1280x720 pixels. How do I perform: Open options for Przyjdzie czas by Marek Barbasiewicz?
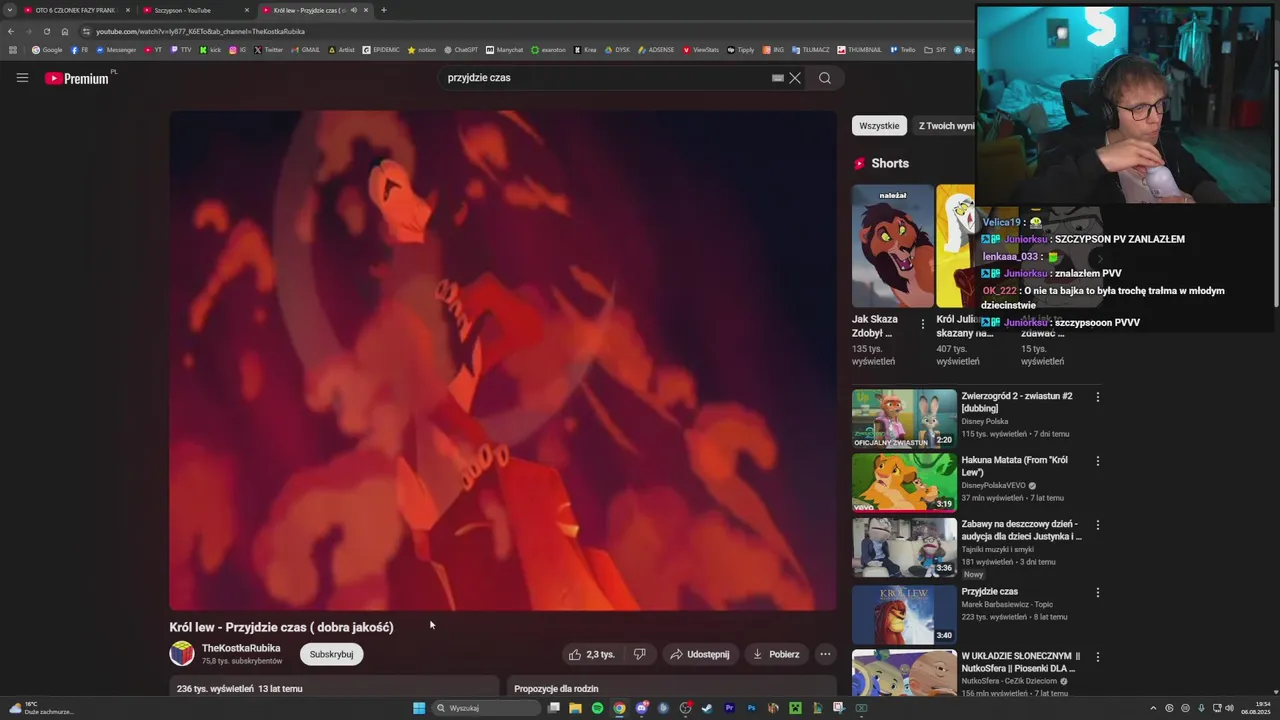coord(1097,592)
